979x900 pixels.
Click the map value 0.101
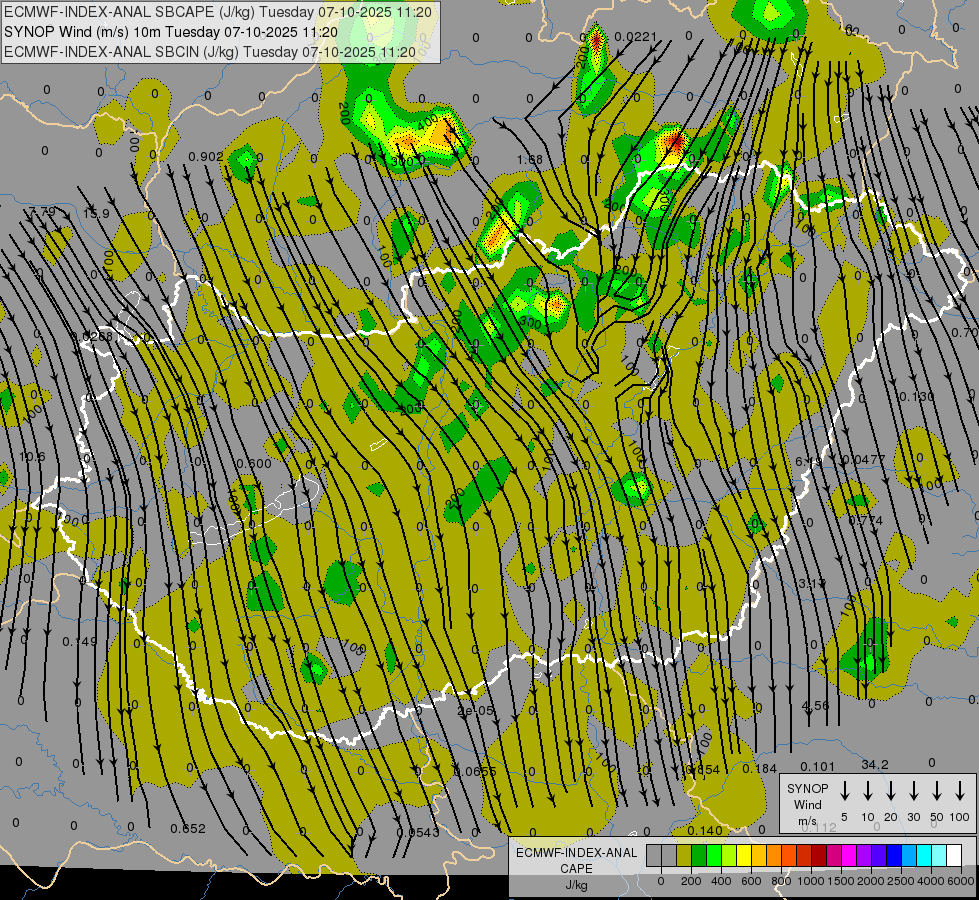[x=817, y=766]
